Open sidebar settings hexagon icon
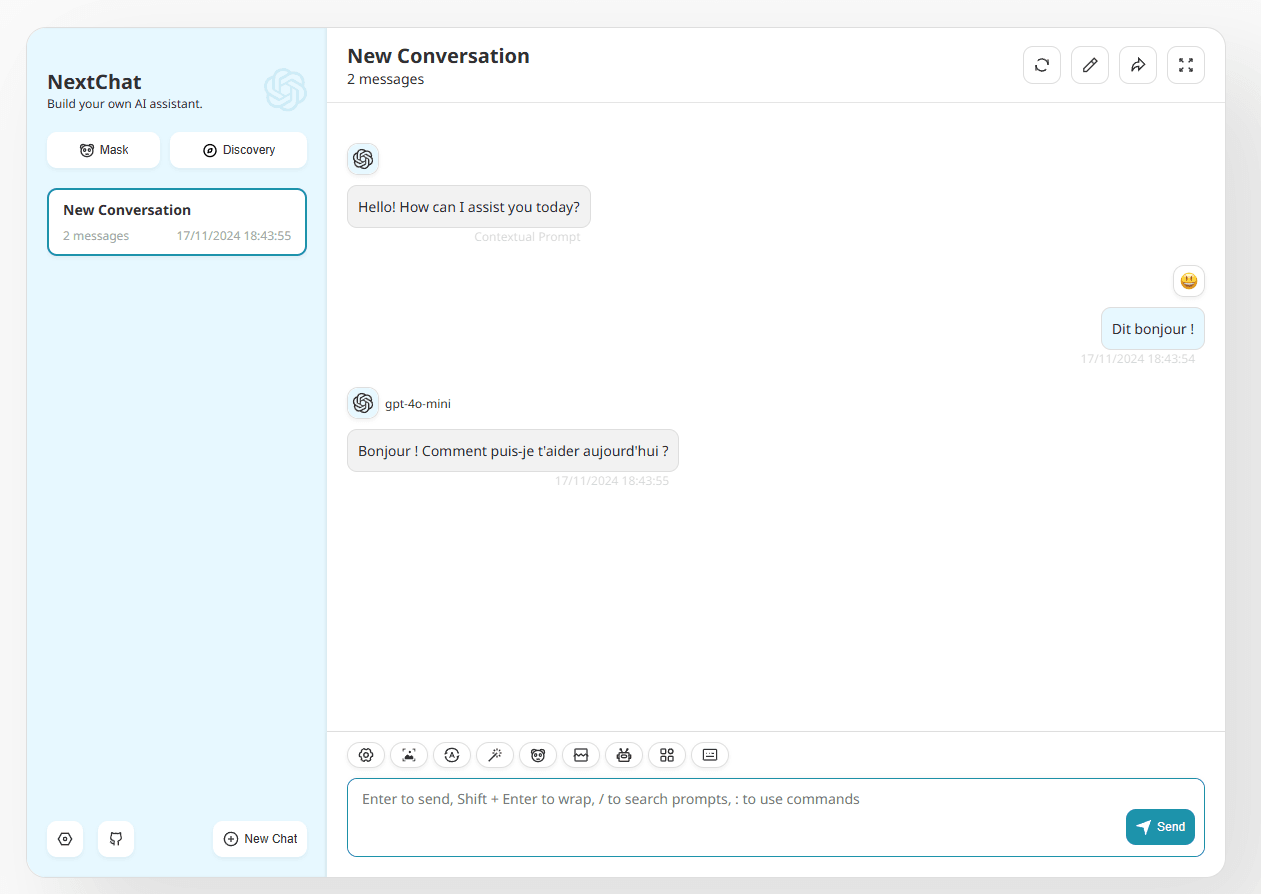The height and width of the screenshot is (894, 1261). 65,839
